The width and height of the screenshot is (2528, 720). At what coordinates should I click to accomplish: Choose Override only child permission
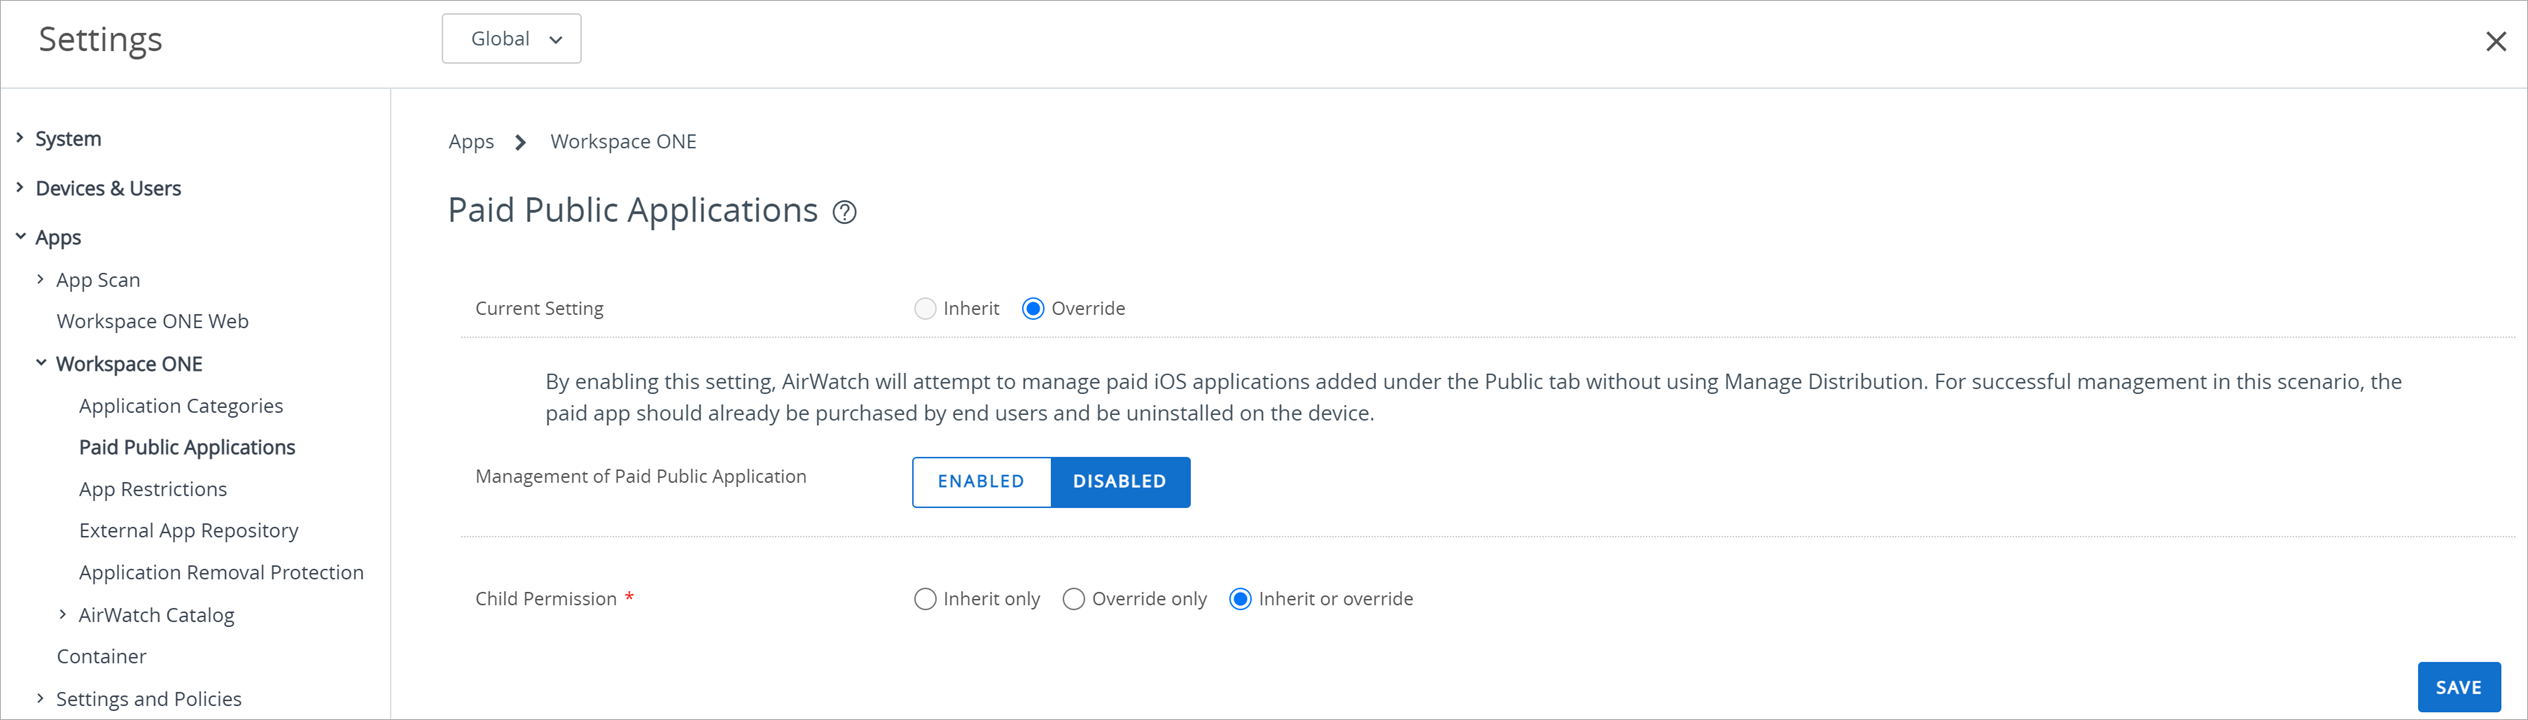1073,599
